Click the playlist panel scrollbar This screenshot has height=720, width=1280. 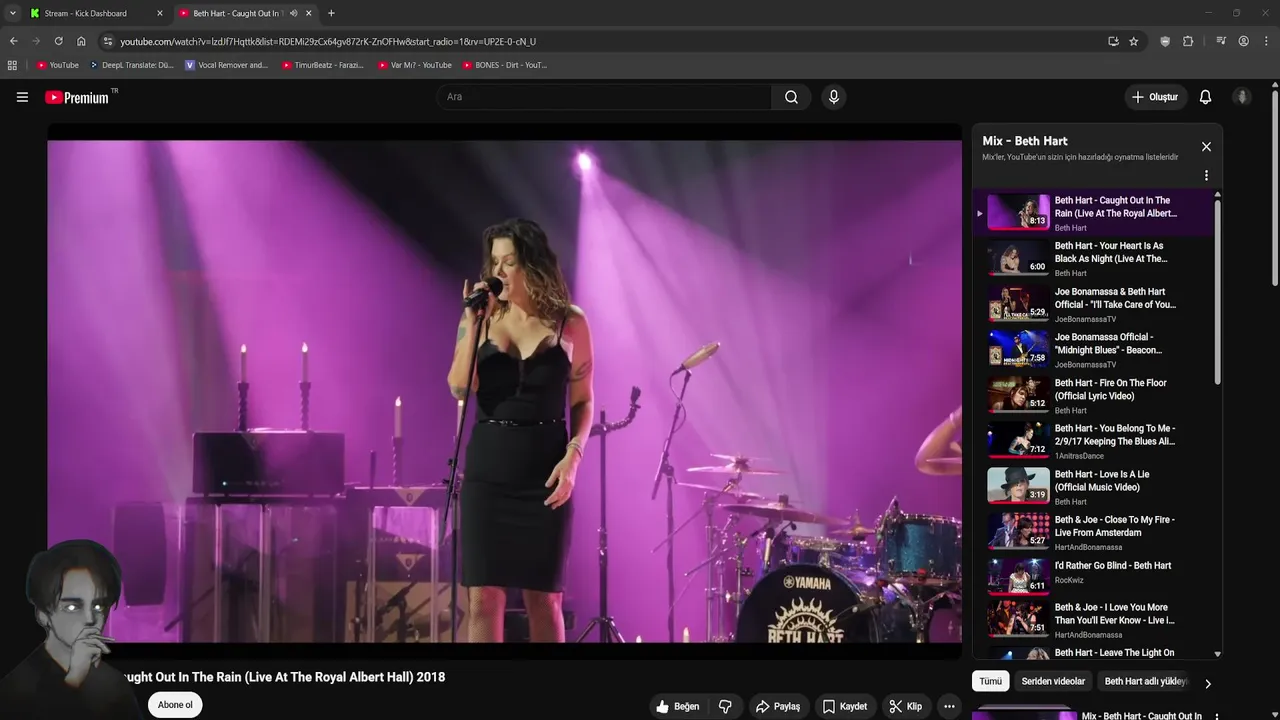pyautogui.click(x=1217, y=290)
